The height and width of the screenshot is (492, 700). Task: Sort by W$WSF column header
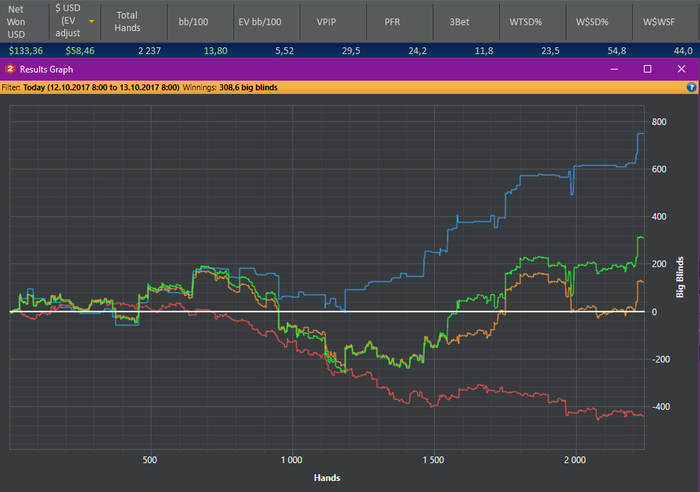pyautogui.click(x=659, y=21)
